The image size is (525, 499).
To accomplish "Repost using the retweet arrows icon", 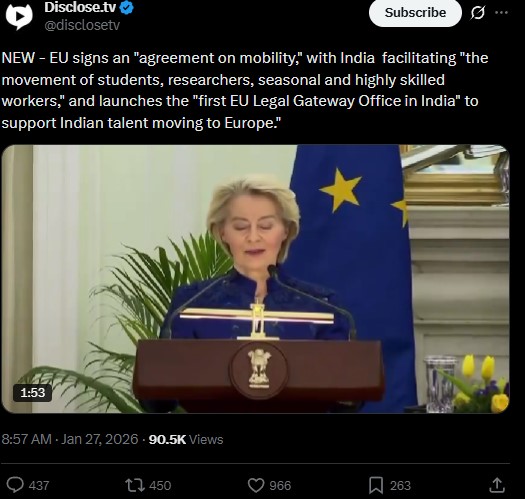I will point(135,485).
